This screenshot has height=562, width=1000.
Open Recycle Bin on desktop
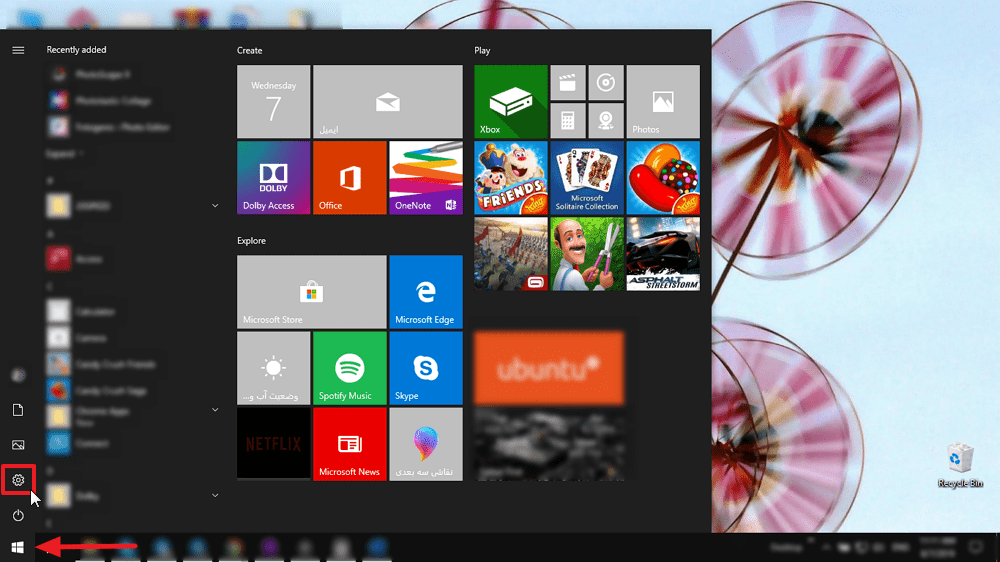point(960,466)
